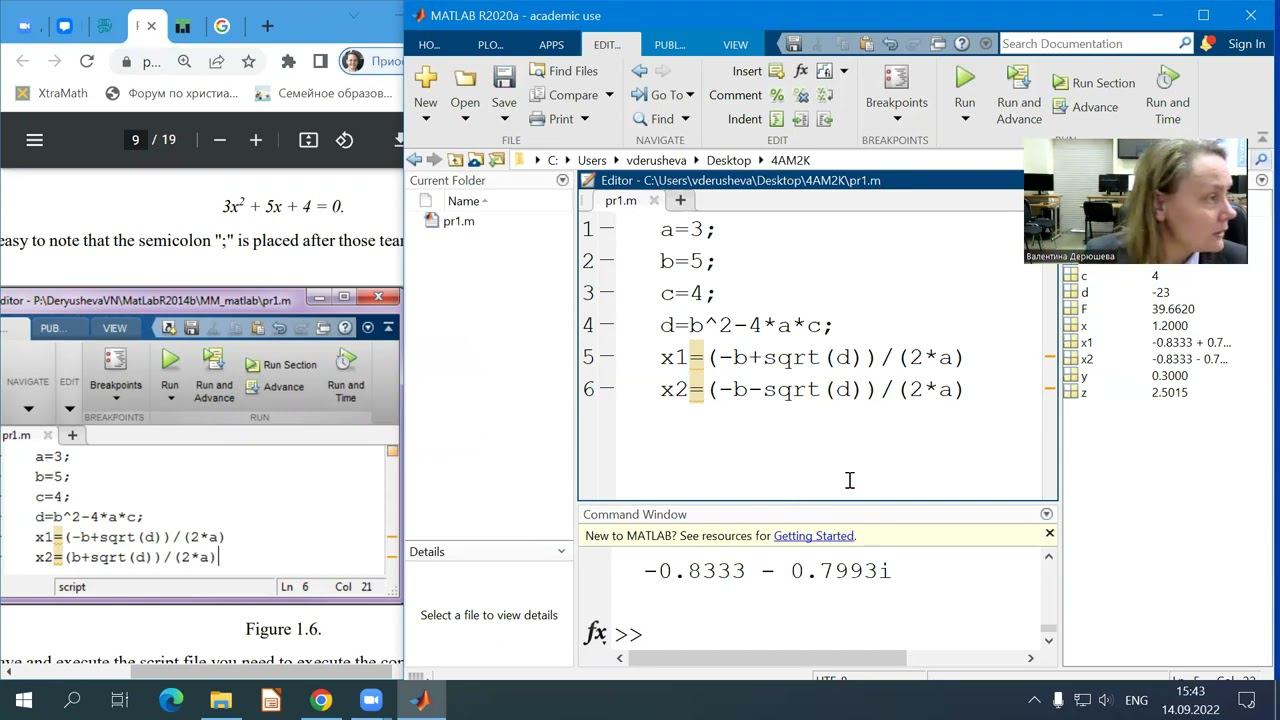Viewport: 1280px width, 720px height.
Task: Click the Uncomment icon next to Comment
Action: [801, 95]
